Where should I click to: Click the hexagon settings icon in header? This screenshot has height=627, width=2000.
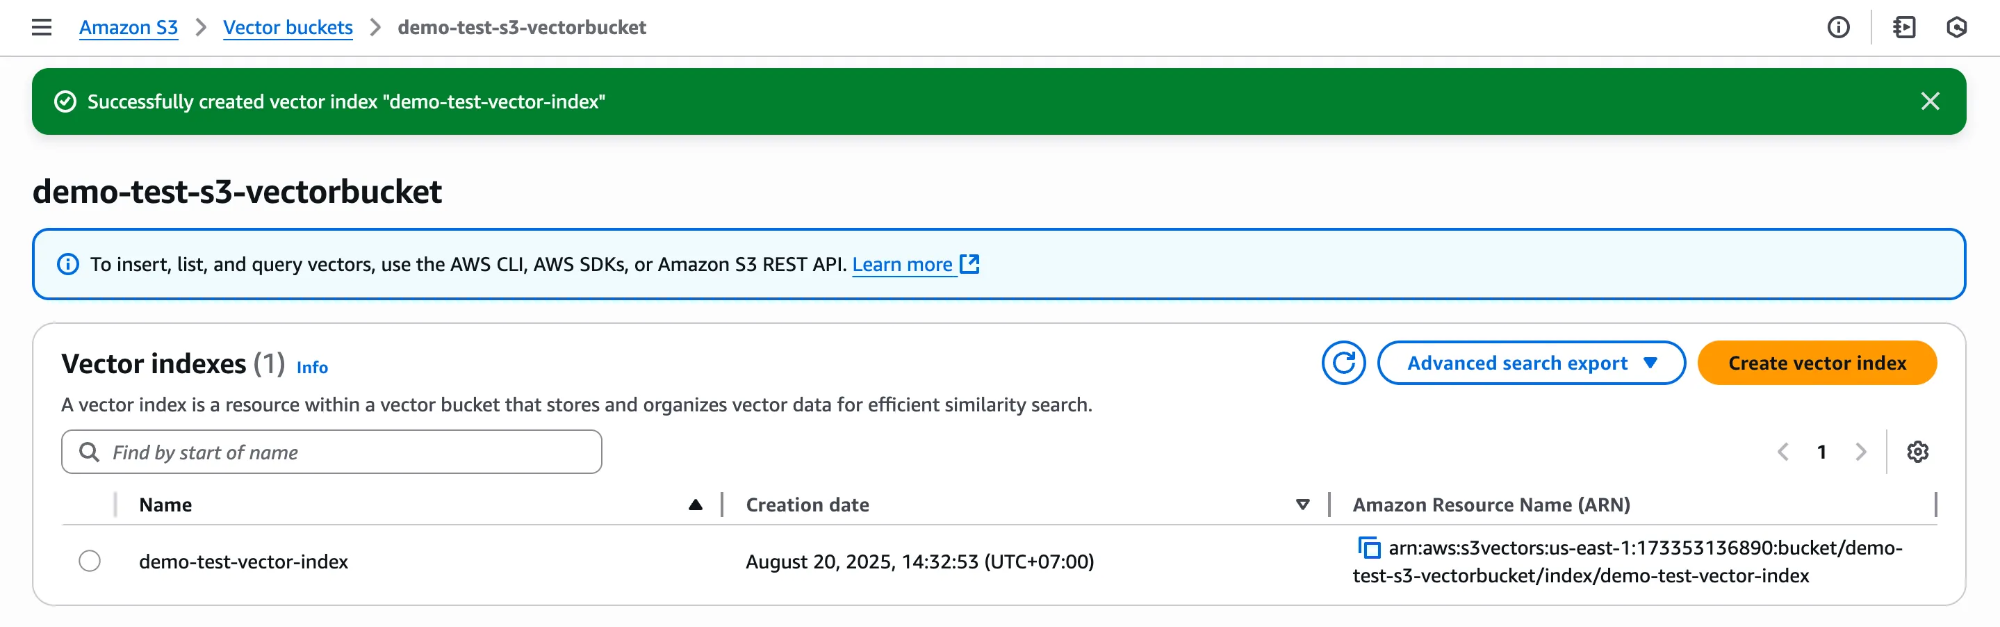[x=1957, y=27]
